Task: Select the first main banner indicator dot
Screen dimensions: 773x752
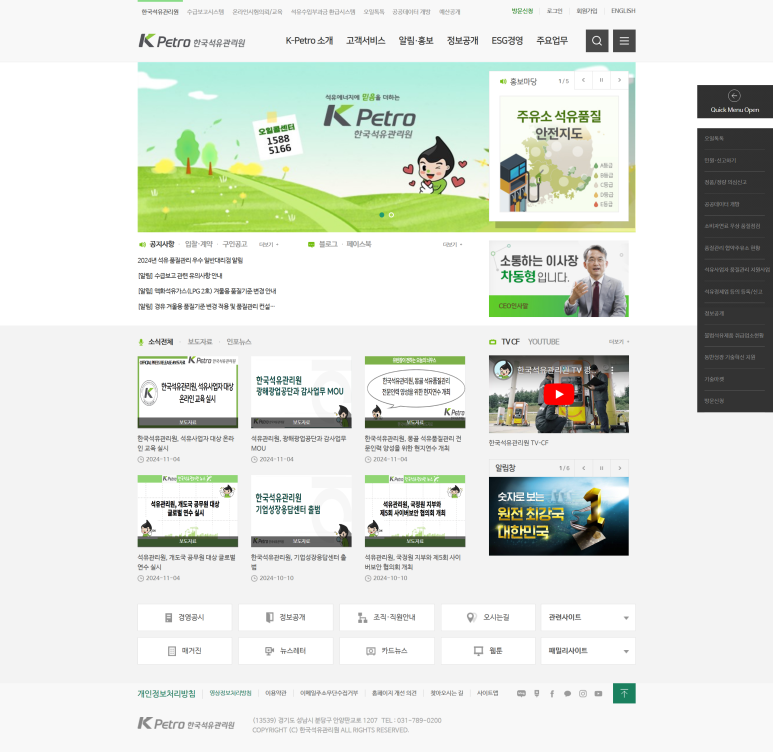Action: (382, 215)
